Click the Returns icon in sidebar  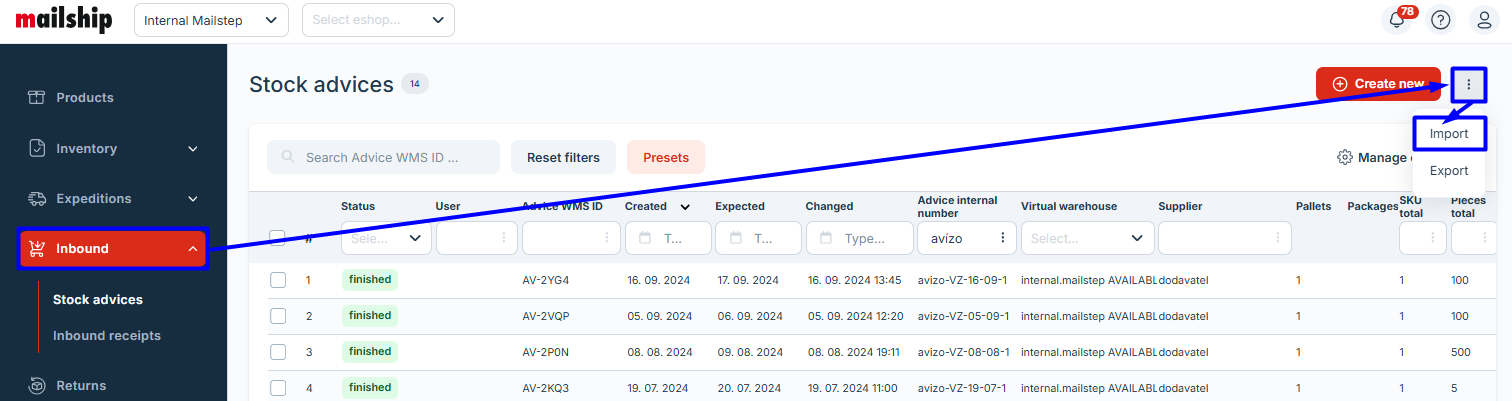coord(37,385)
